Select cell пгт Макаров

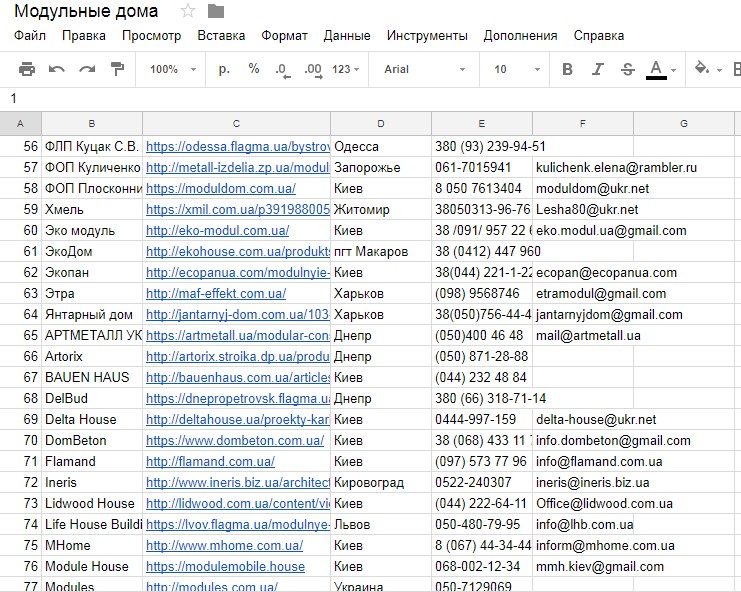tap(381, 251)
